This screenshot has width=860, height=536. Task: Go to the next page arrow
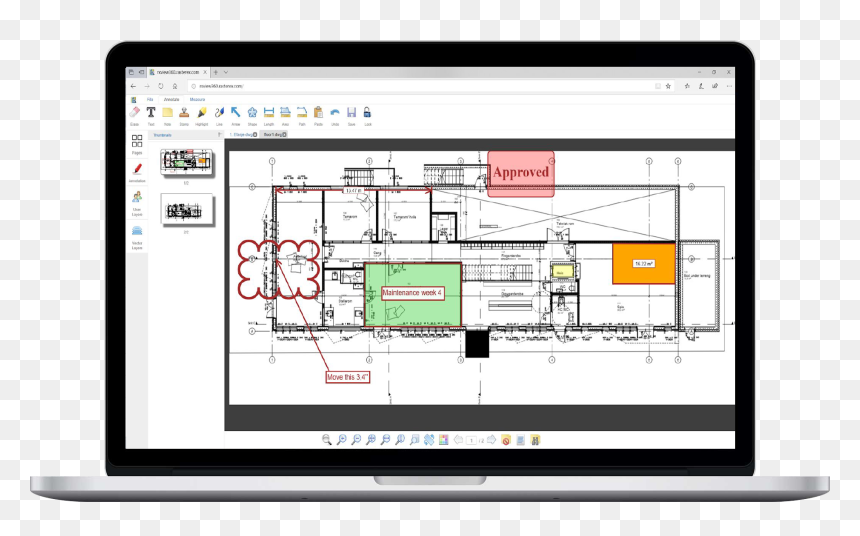pyautogui.click(x=491, y=439)
